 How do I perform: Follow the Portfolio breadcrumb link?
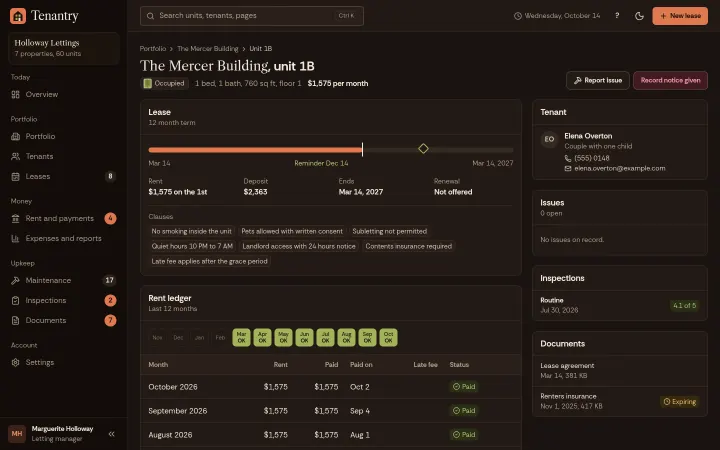point(153,49)
